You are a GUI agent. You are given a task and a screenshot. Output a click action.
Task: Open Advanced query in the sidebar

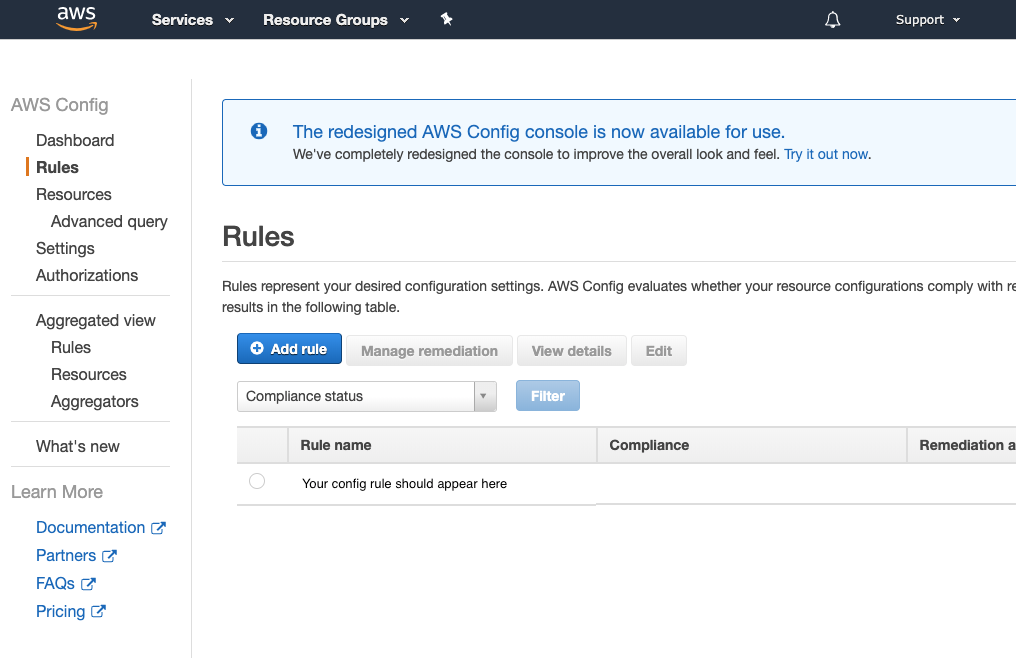[110, 222]
